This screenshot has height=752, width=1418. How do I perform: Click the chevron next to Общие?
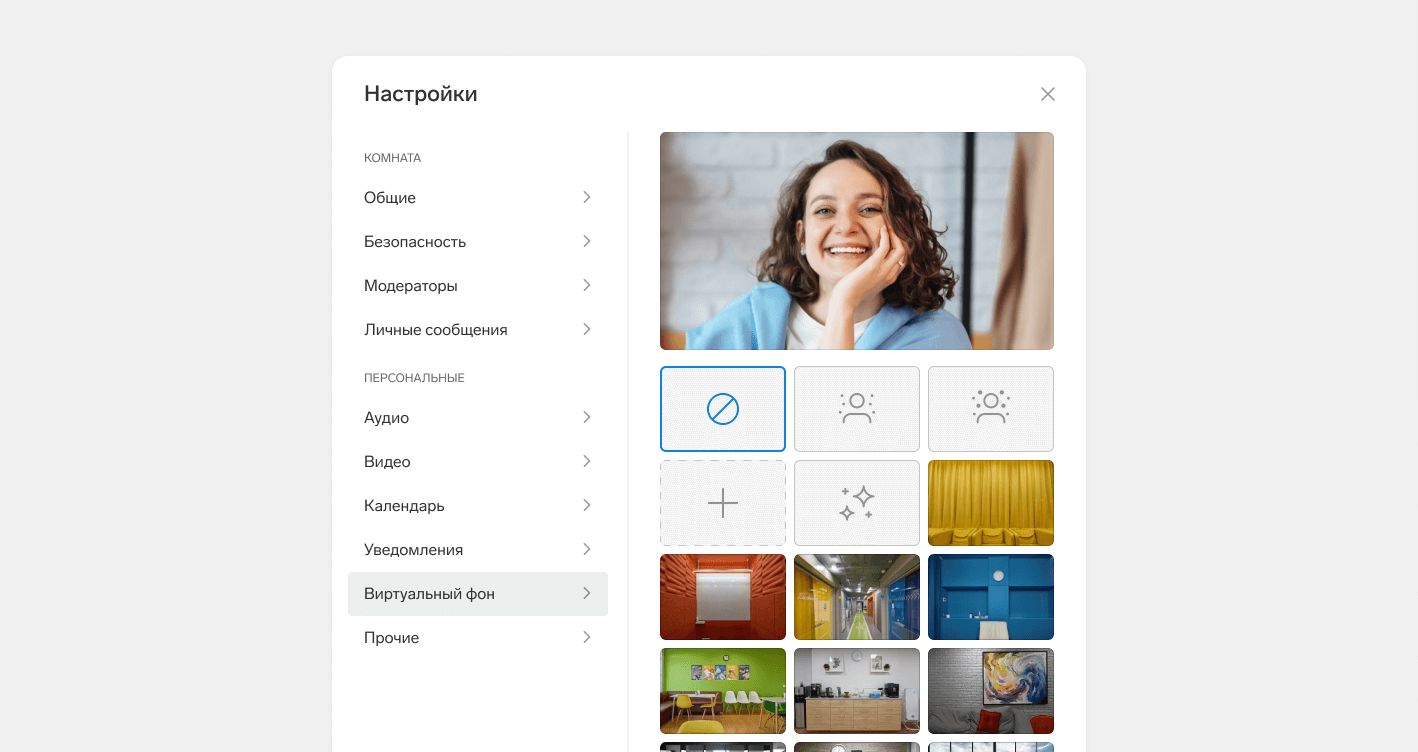587,197
